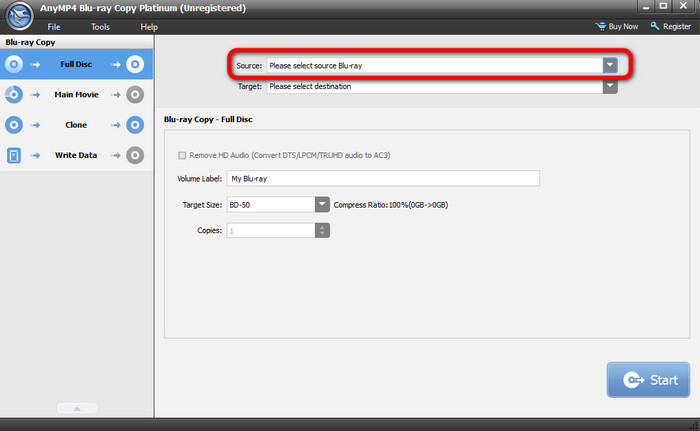Click the Start button

tap(648, 380)
